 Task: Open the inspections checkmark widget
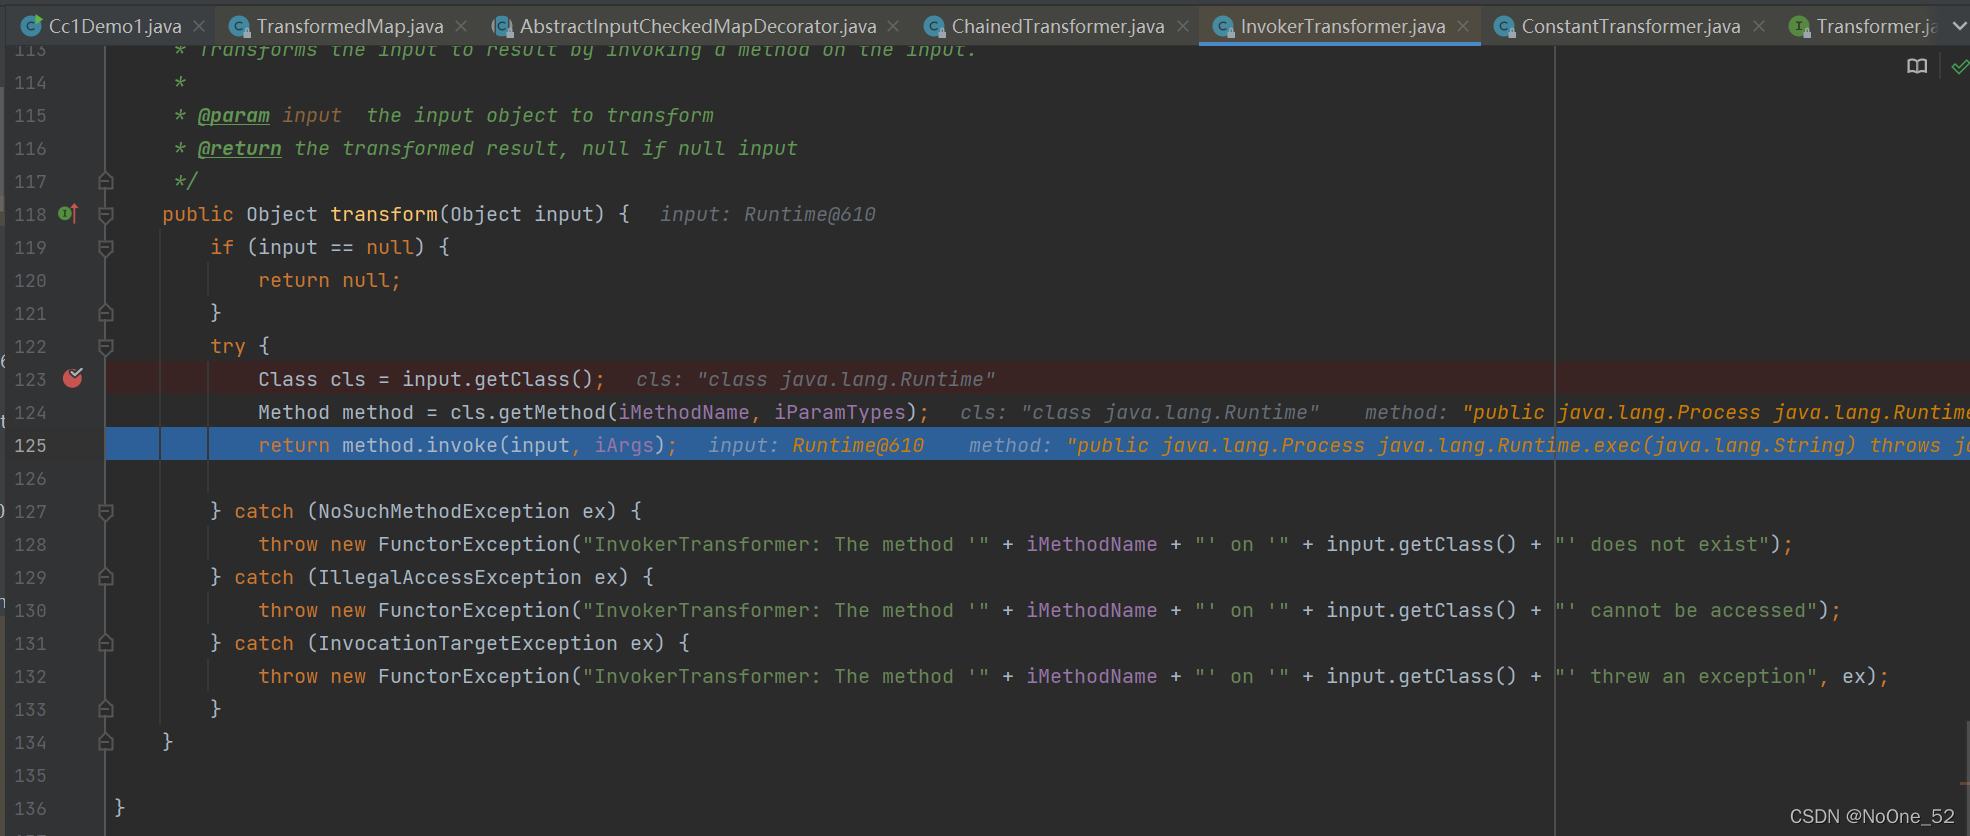coord(1960,67)
